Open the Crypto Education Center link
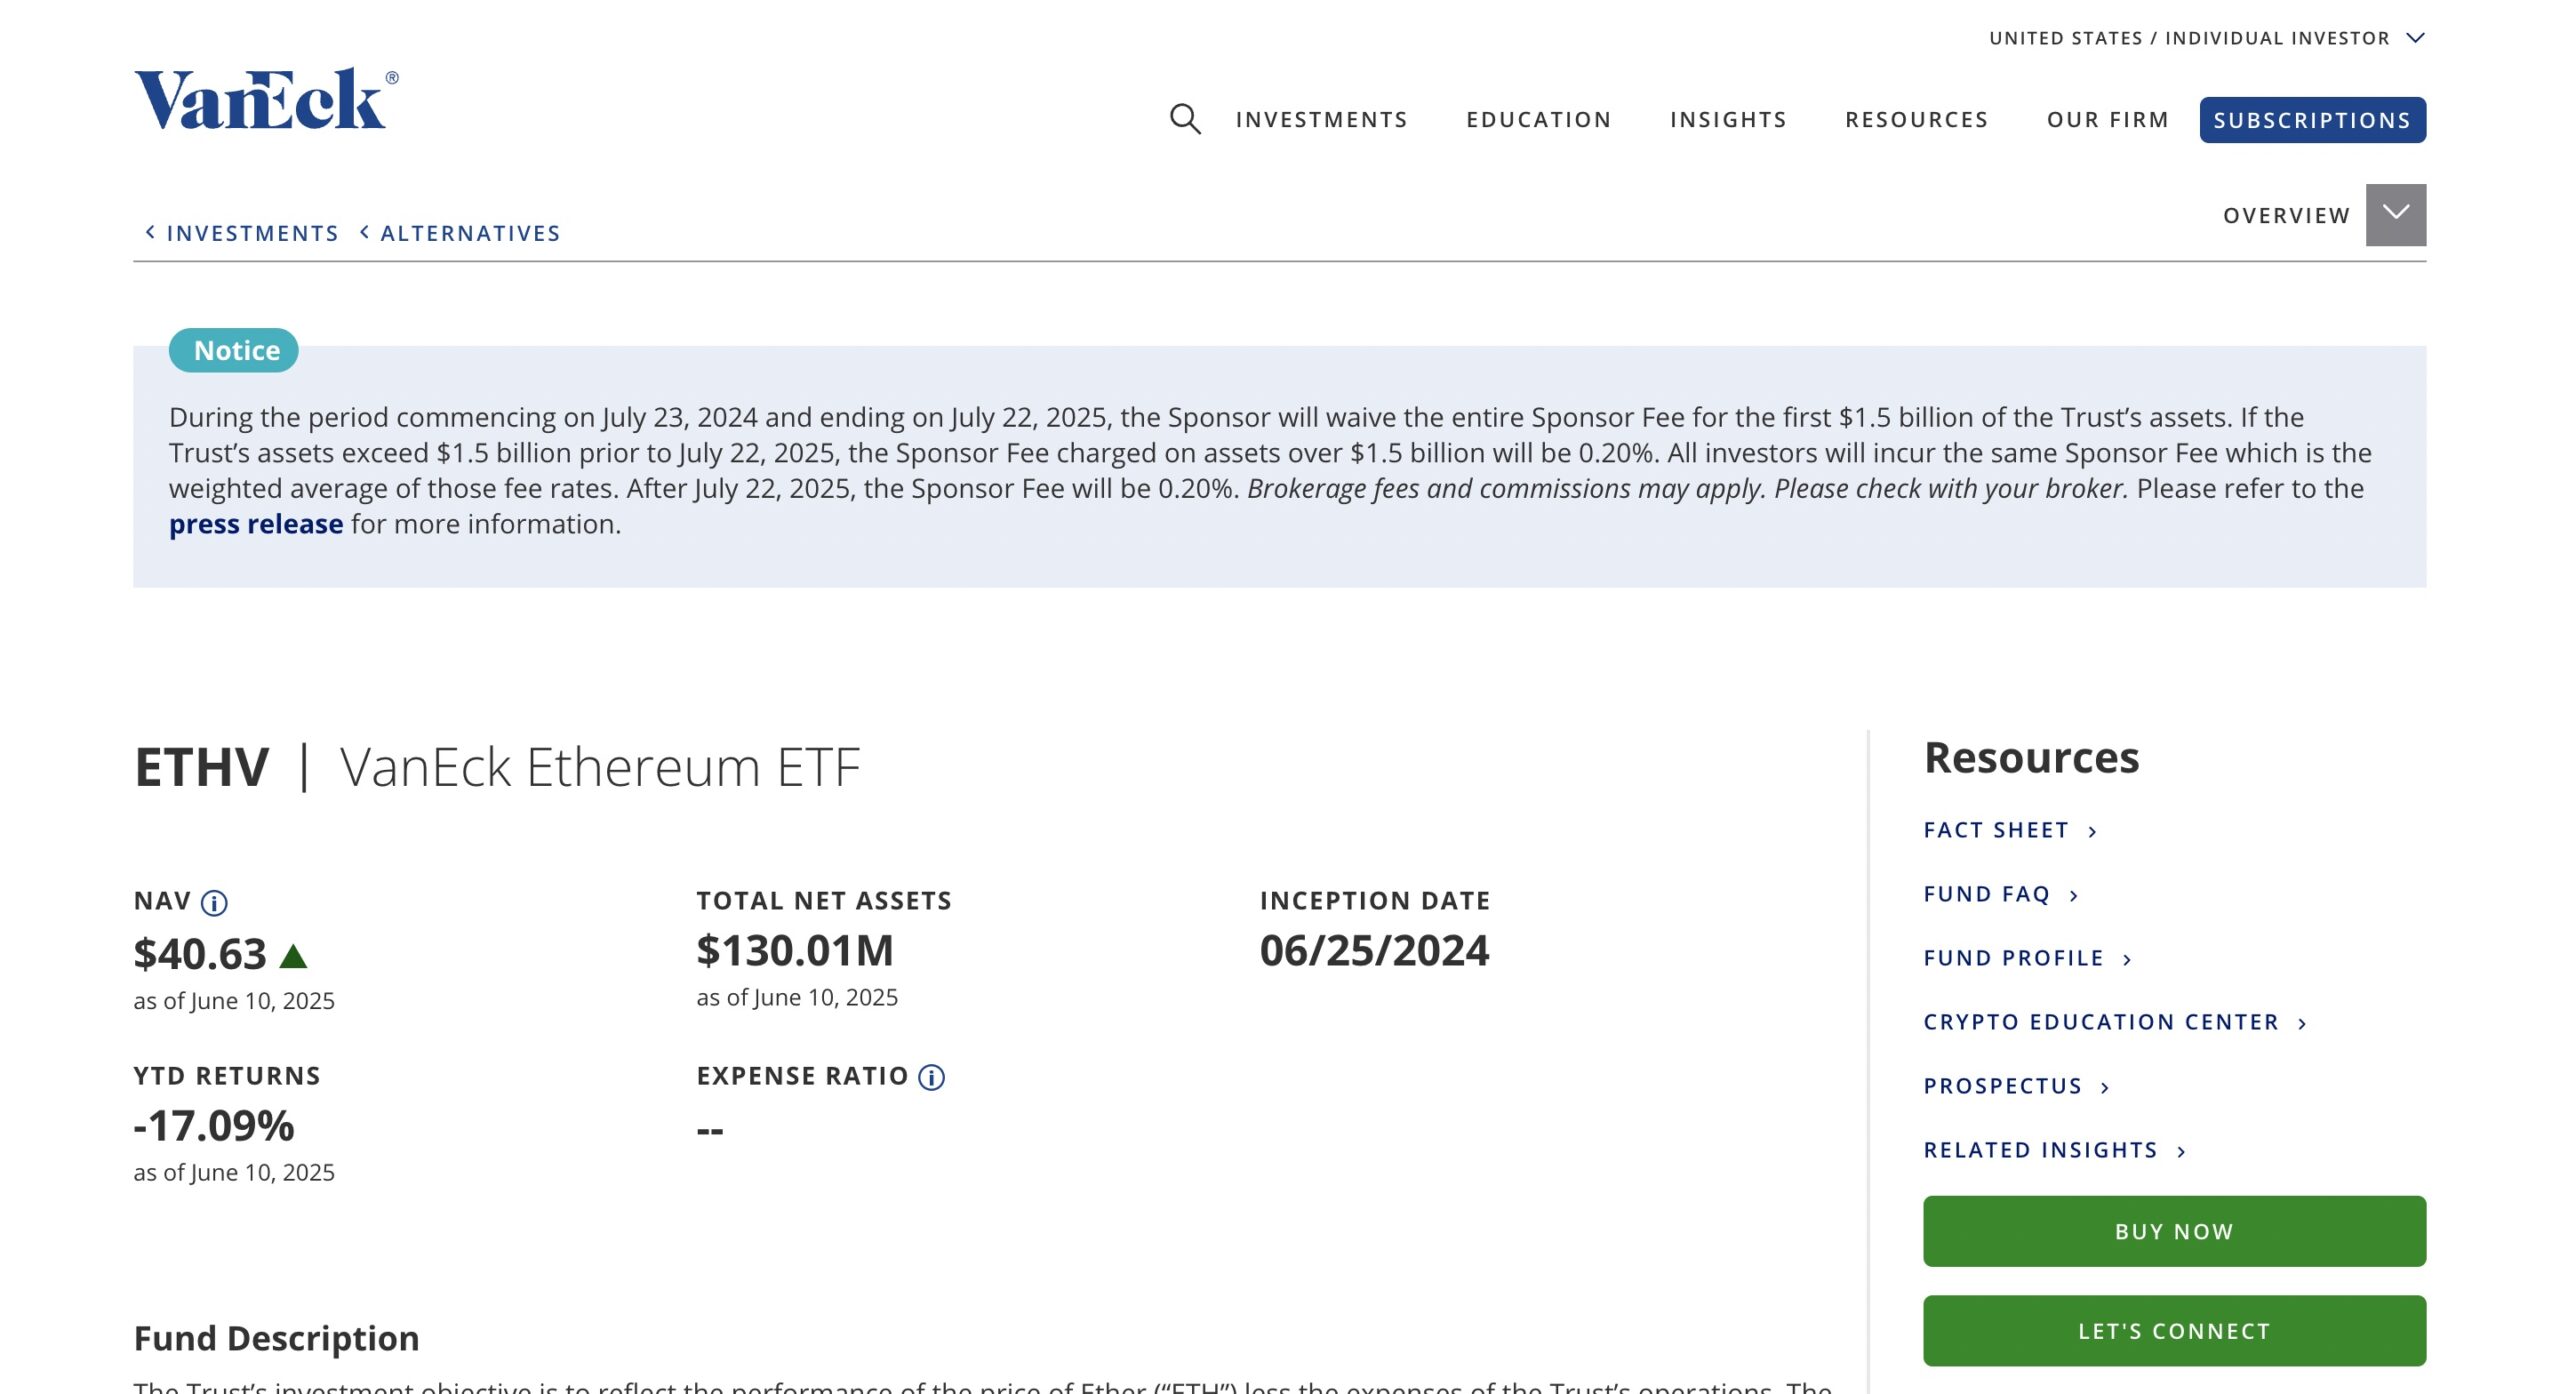This screenshot has height=1394, width=2560. pyautogui.click(x=2115, y=1022)
